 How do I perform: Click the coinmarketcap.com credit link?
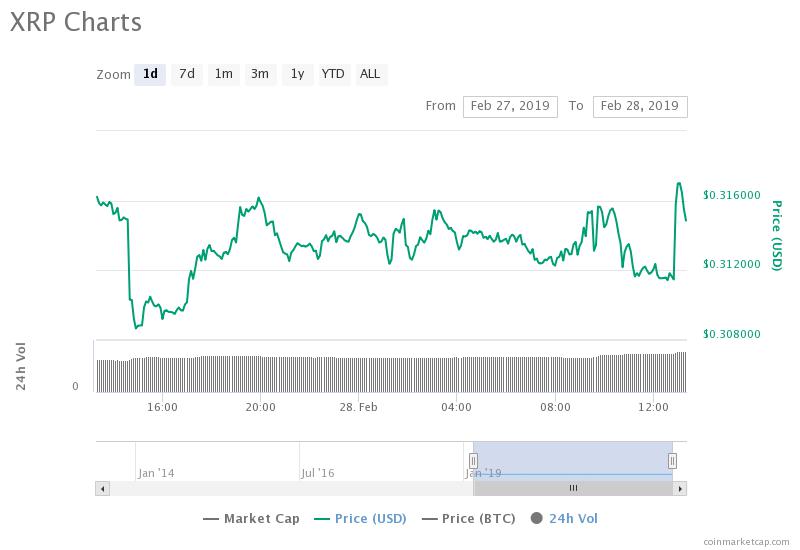click(x=746, y=542)
